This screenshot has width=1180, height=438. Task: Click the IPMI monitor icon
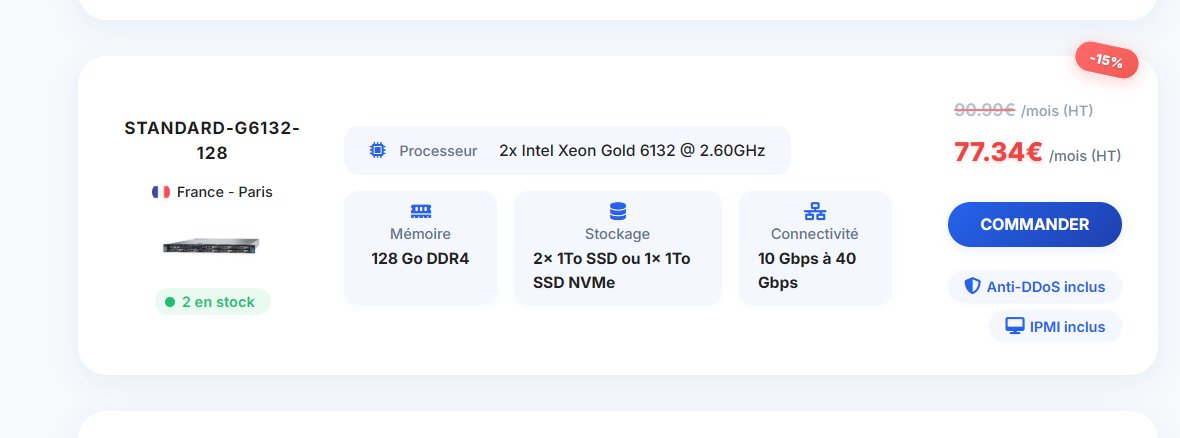pos(1014,326)
